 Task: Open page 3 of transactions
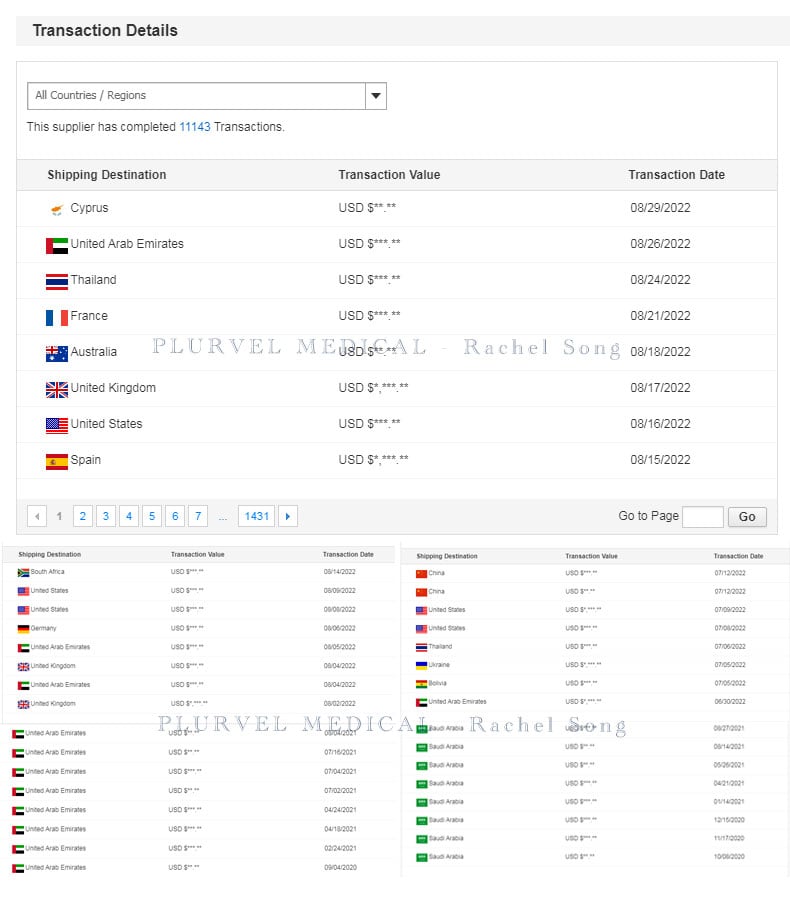click(106, 516)
